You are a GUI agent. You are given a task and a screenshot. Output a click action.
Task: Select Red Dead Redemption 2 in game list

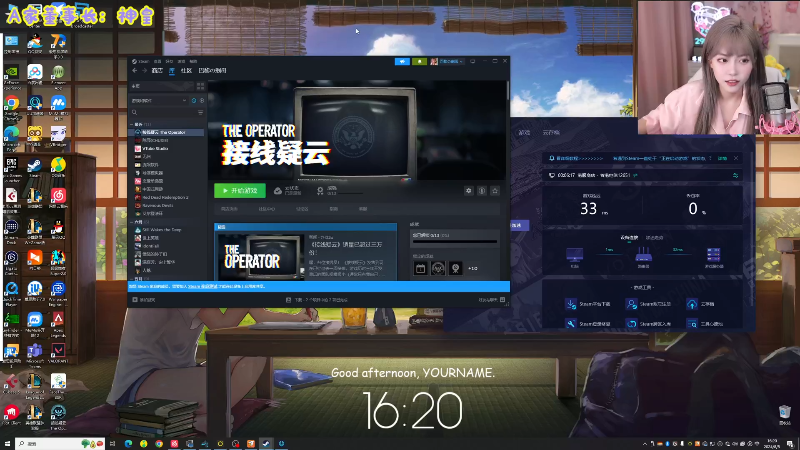click(x=167, y=197)
